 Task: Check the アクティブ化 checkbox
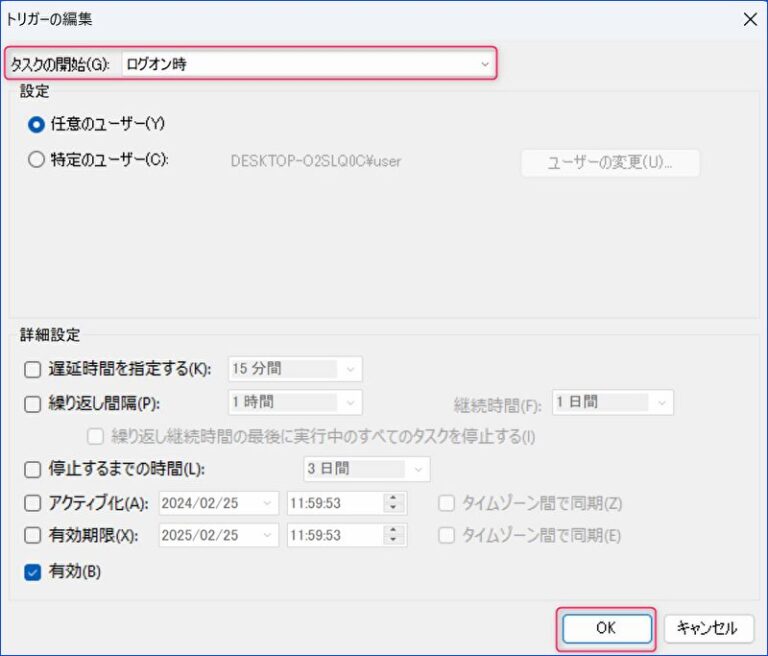pyautogui.click(x=33, y=503)
